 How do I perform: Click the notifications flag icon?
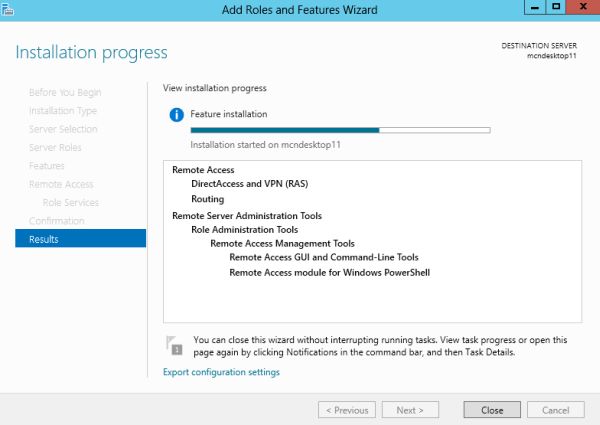click(174, 345)
